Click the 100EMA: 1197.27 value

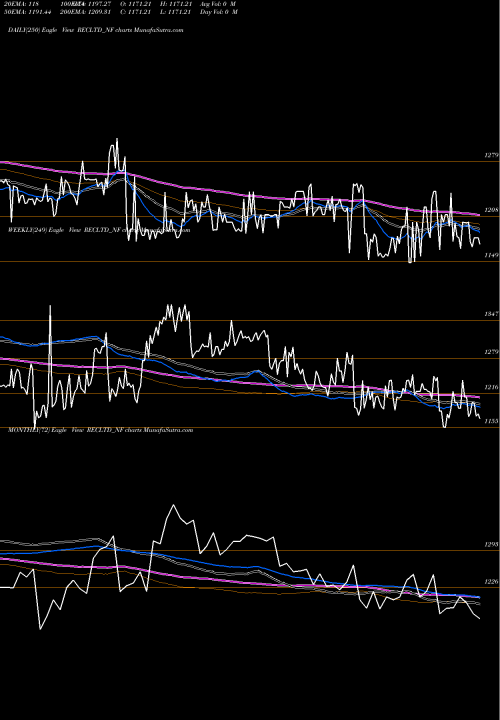(x=85, y=4)
